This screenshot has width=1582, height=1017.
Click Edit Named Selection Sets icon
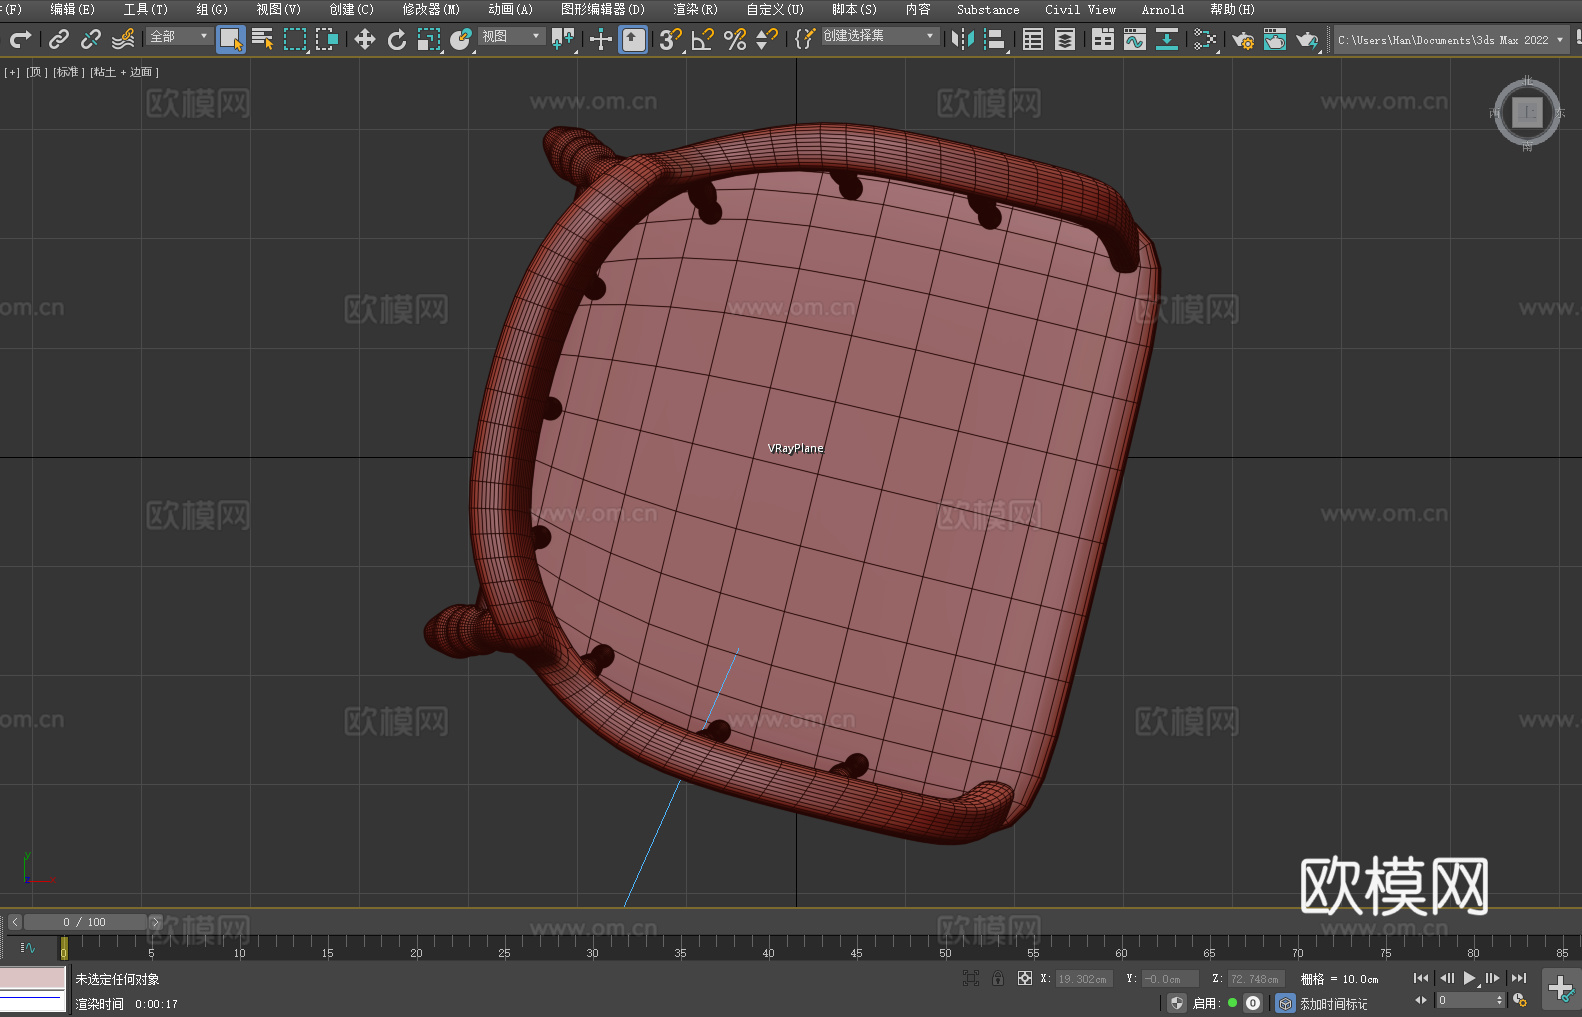[805, 39]
